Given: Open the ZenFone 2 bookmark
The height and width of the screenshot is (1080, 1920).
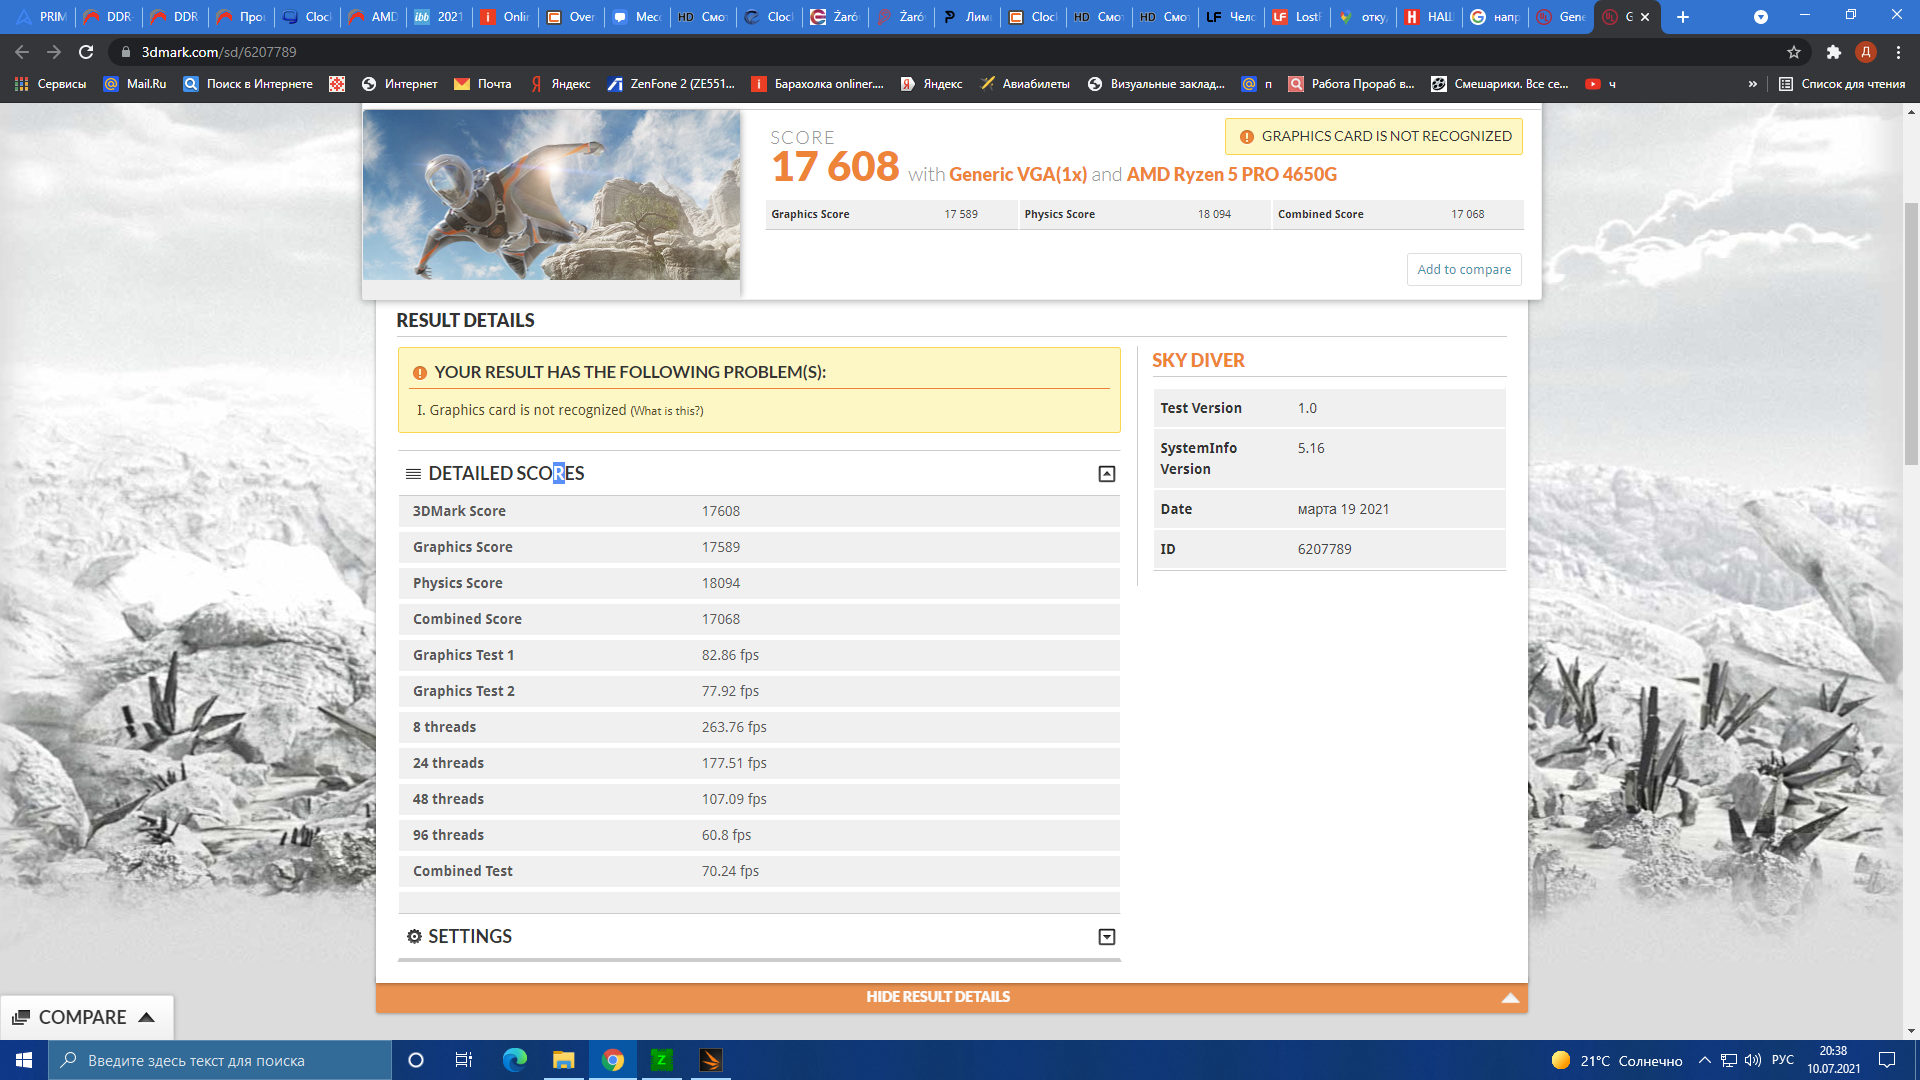Looking at the screenshot, I should (x=671, y=84).
